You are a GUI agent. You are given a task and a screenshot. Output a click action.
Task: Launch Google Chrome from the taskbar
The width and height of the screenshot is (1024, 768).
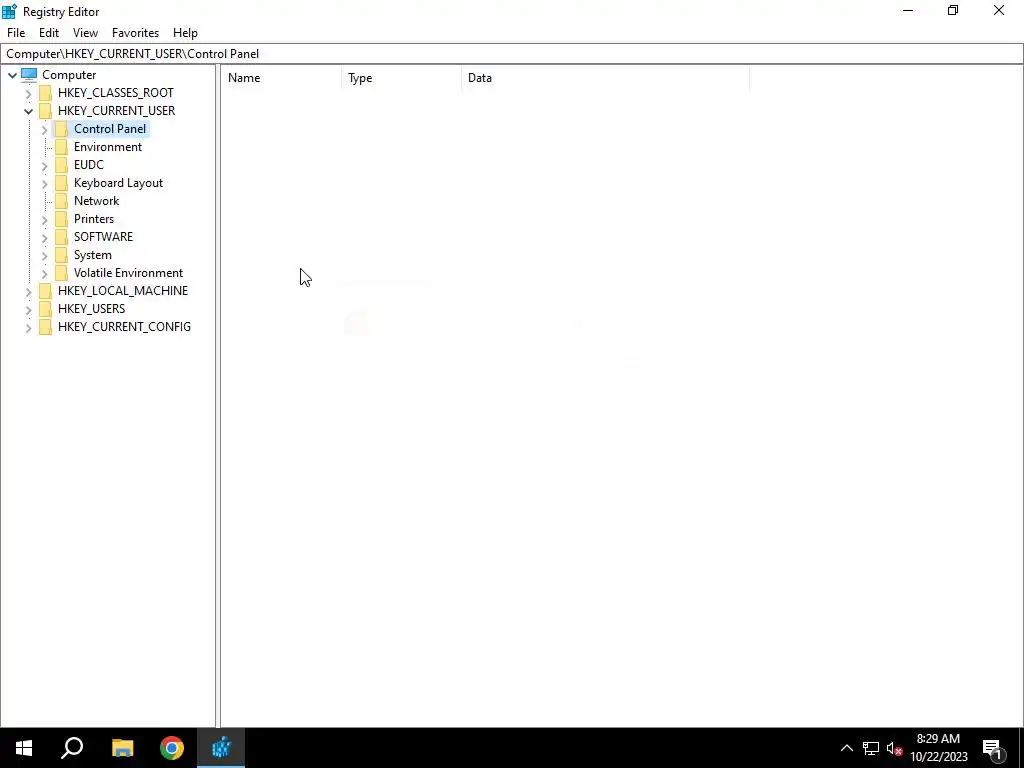click(x=172, y=748)
